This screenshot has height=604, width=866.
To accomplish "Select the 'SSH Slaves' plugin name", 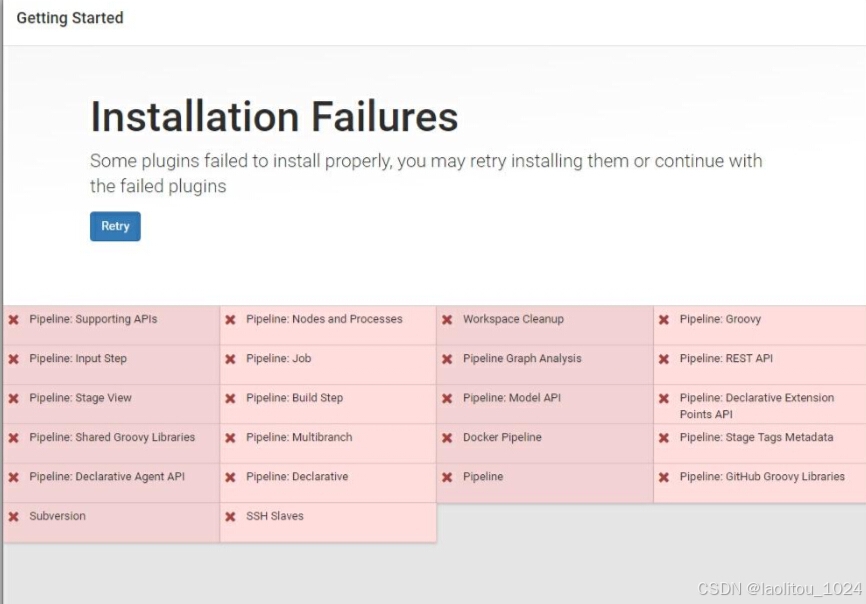I will click(x=274, y=516).
